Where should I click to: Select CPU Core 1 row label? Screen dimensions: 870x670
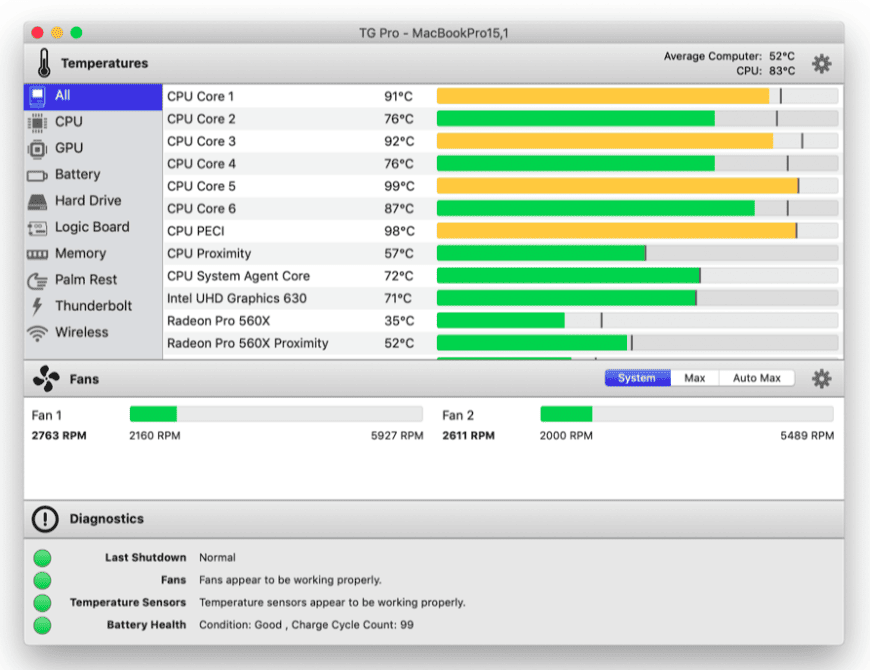200,97
